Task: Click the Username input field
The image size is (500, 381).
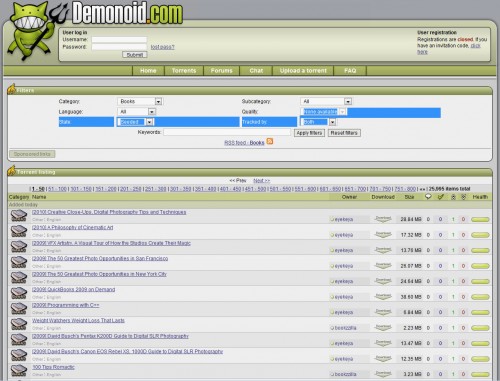Action: [x=119, y=40]
